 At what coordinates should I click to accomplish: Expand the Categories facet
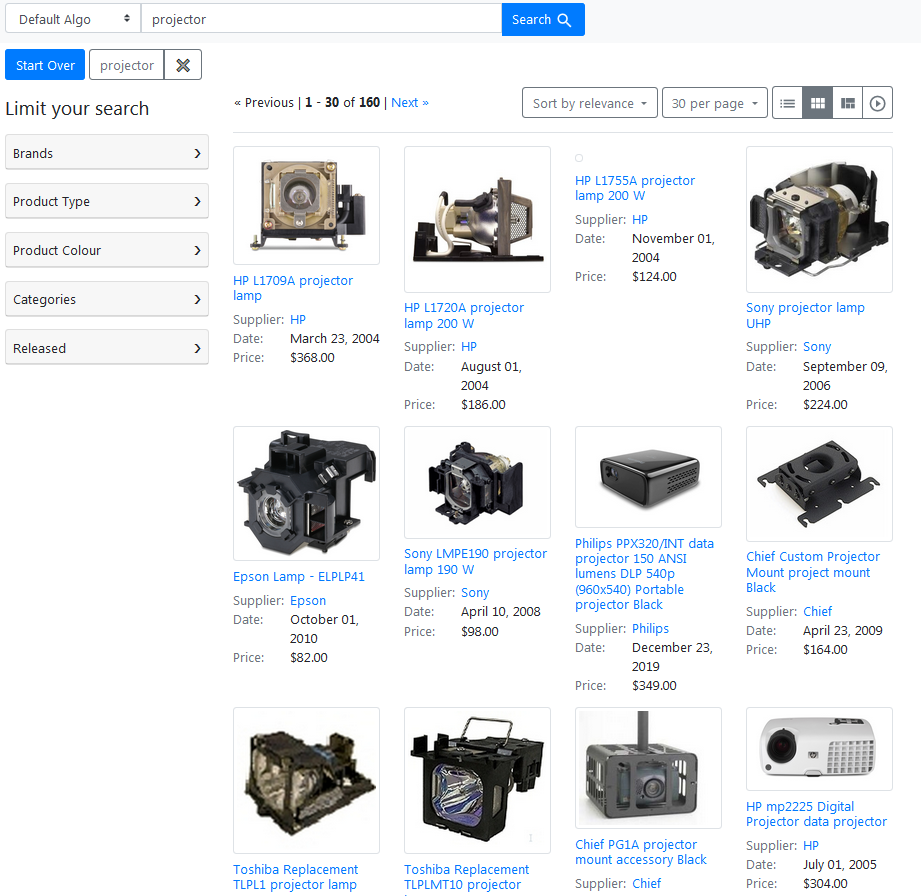pos(107,299)
